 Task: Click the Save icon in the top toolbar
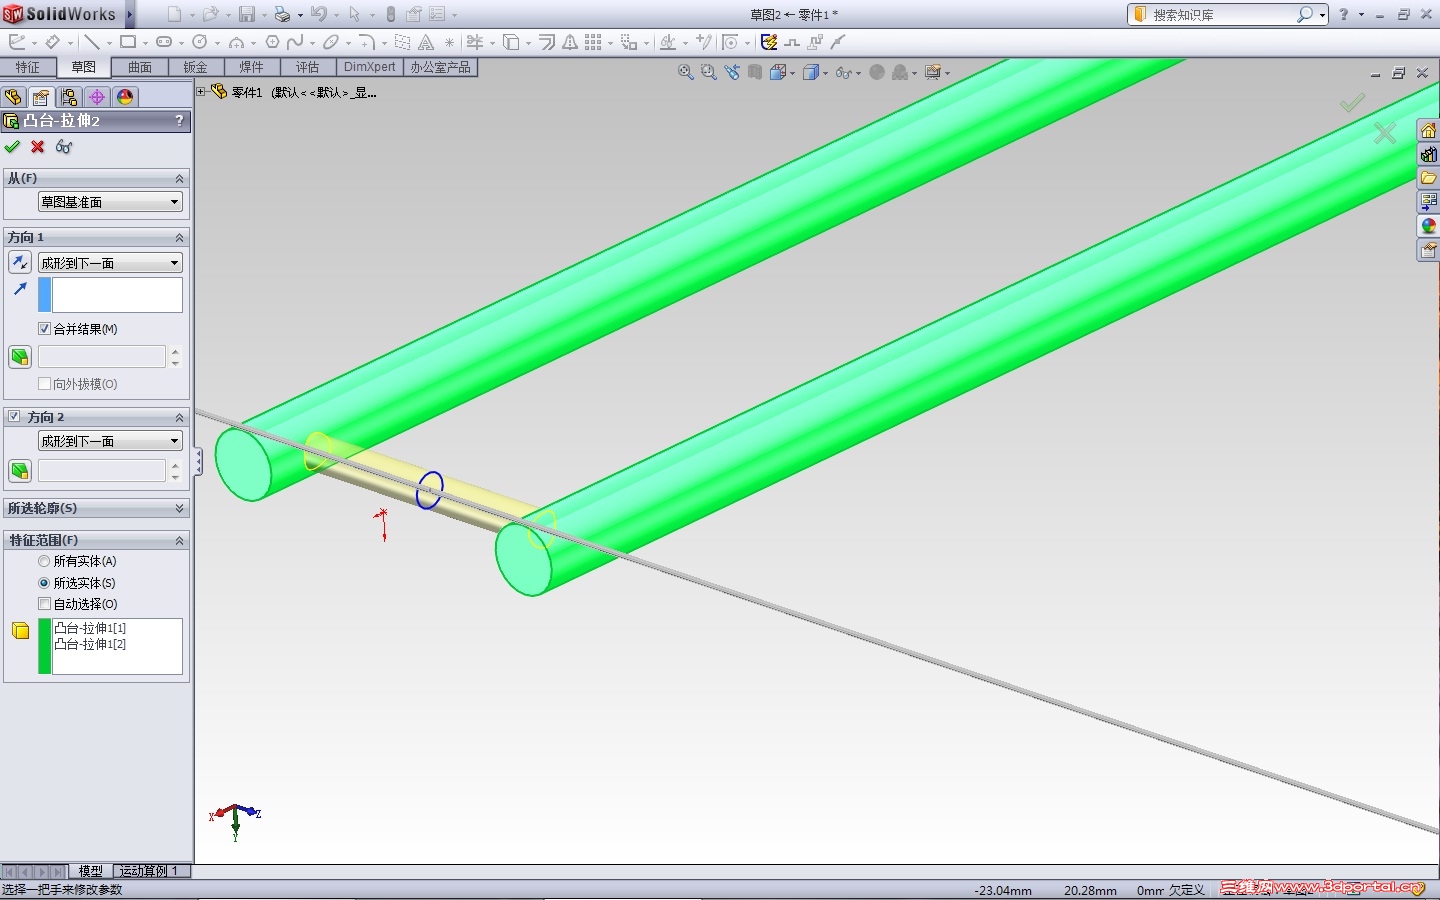(x=246, y=14)
